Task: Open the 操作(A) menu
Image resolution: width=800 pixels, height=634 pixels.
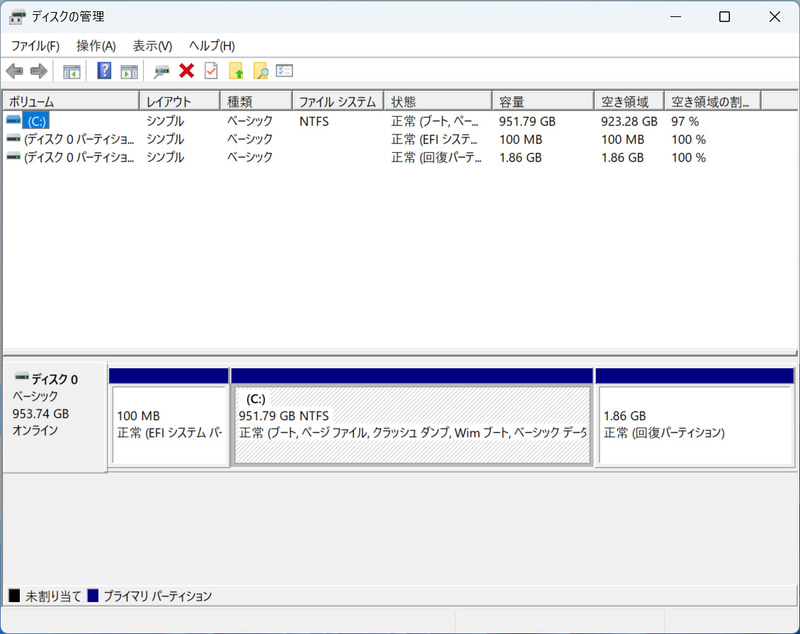Action: (96, 46)
